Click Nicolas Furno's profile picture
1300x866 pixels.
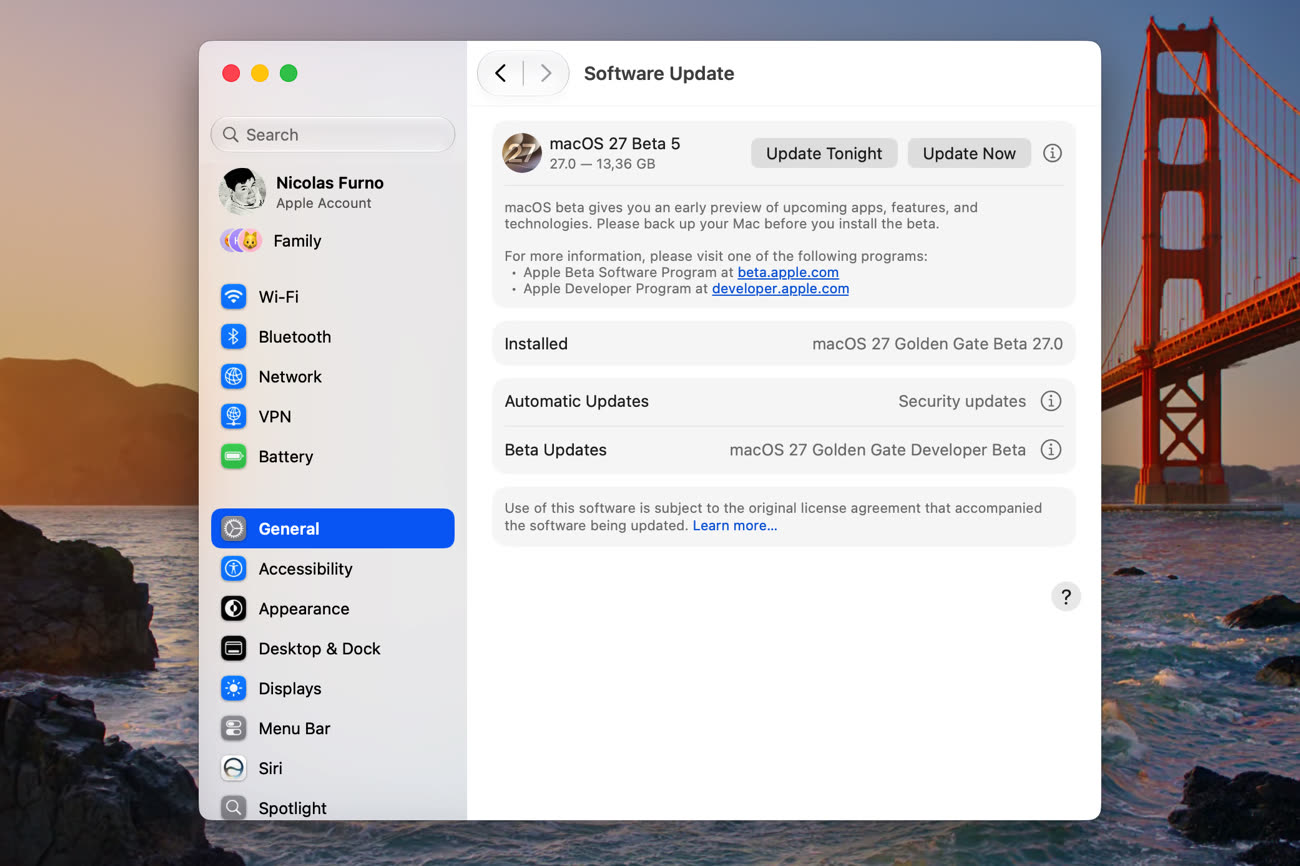point(242,191)
